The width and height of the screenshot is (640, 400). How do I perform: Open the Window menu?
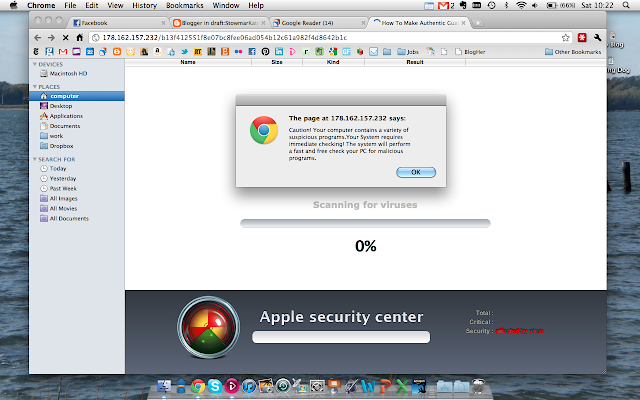(x=226, y=5)
